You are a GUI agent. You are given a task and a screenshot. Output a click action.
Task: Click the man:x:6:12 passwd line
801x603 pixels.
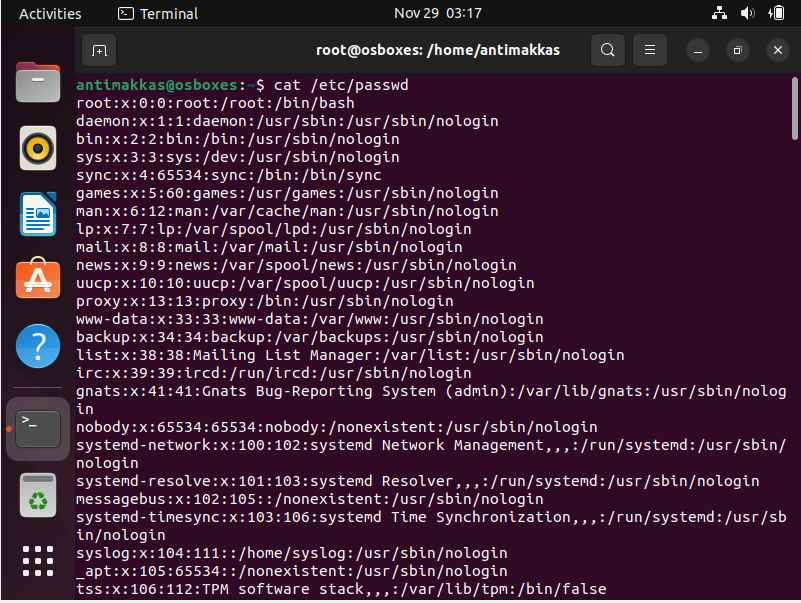coord(287,211)
